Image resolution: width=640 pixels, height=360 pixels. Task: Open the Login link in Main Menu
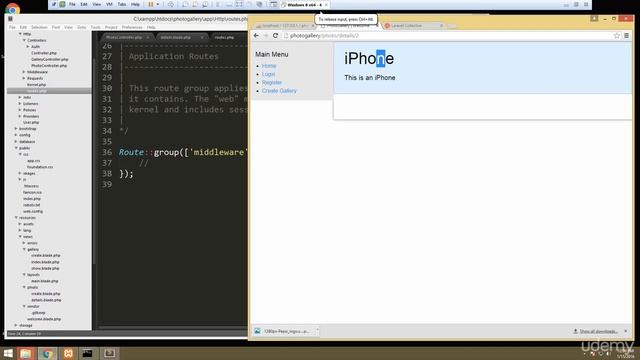269,74
